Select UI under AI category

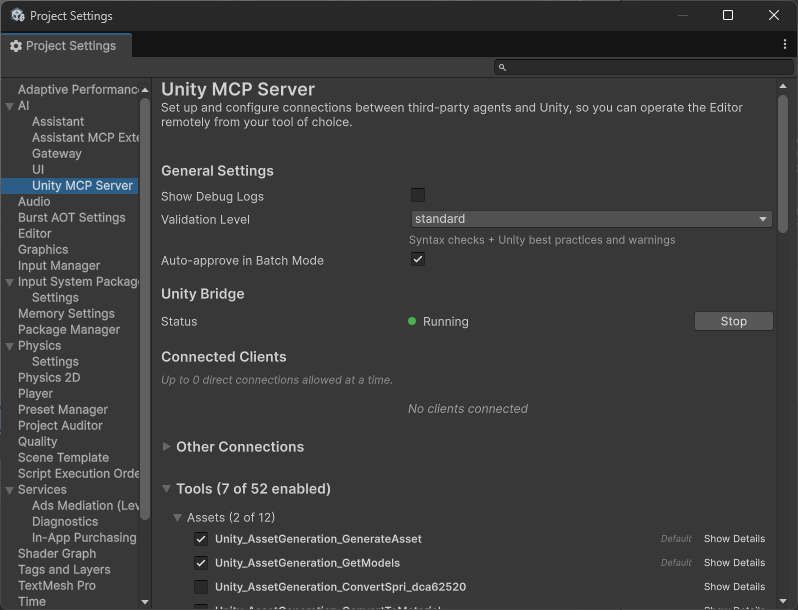click(x=38, y=169)
